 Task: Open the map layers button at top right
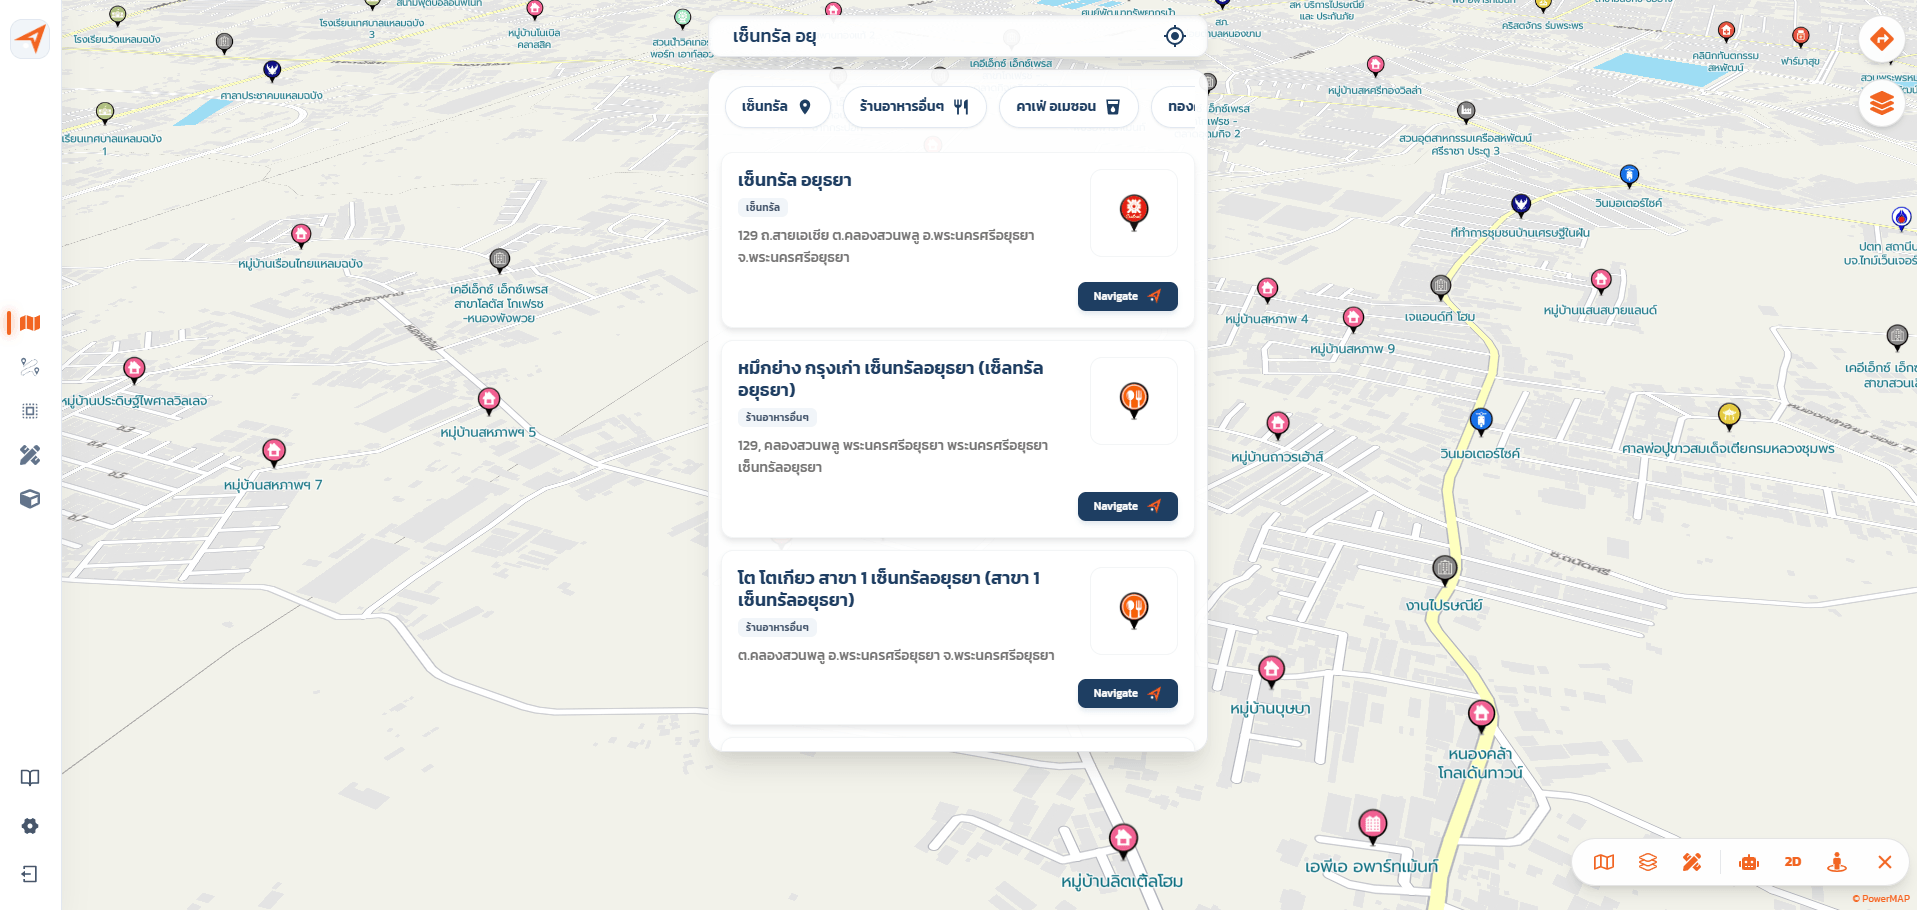1882,103
